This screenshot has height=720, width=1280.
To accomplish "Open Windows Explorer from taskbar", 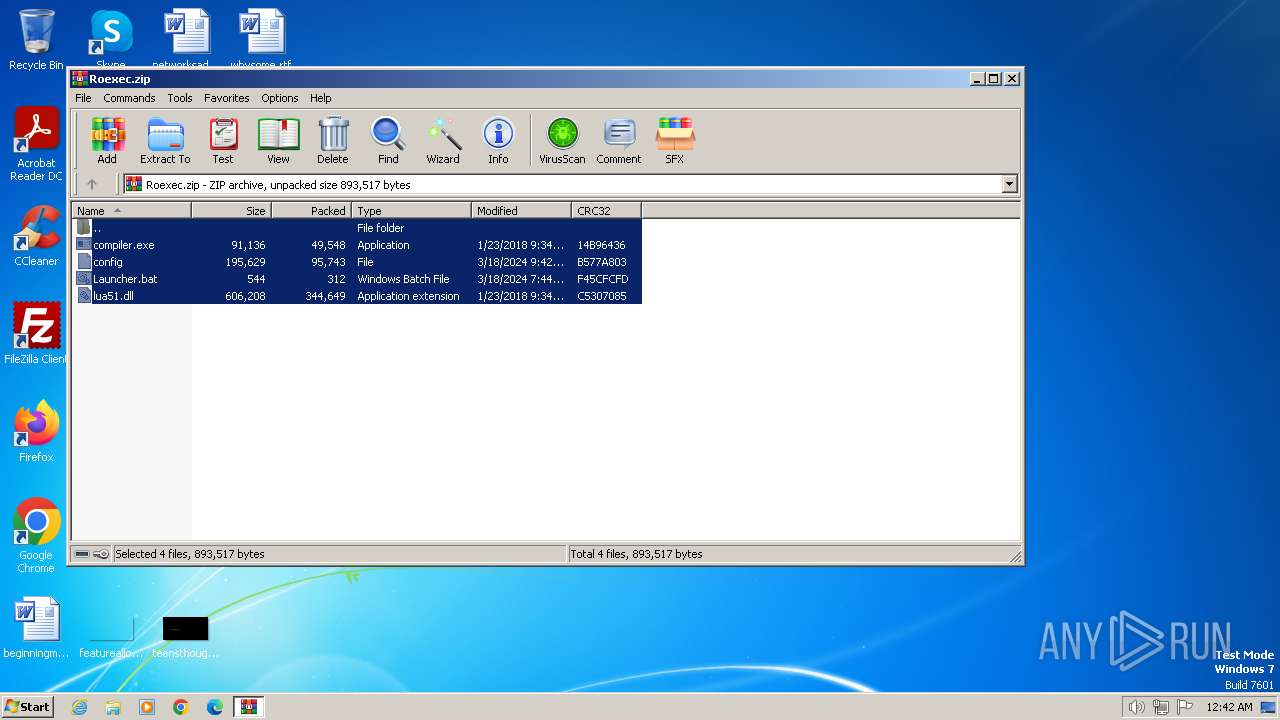I will 113,707.
